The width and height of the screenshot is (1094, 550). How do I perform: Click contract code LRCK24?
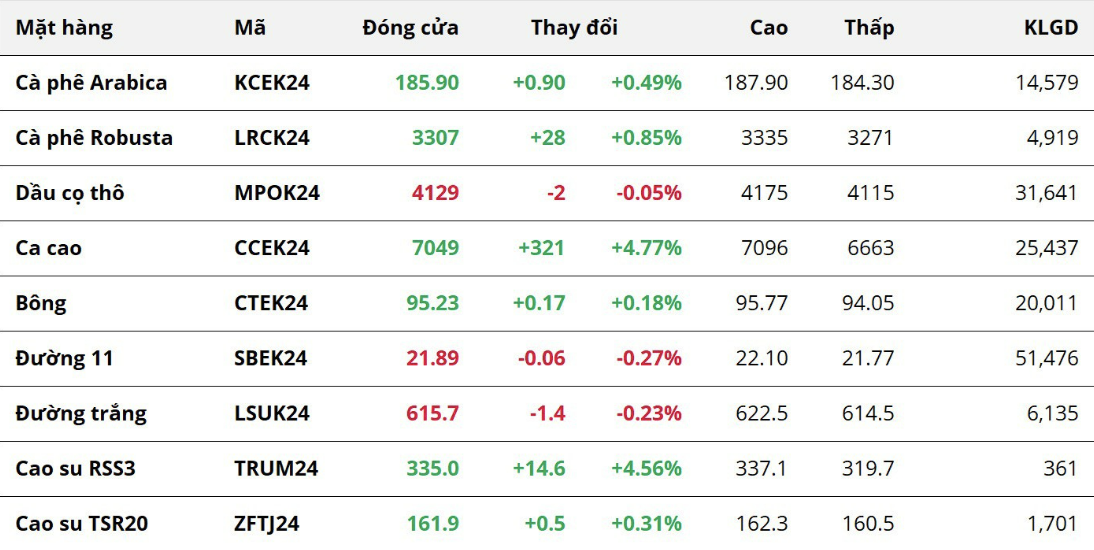tap(272, 138)
